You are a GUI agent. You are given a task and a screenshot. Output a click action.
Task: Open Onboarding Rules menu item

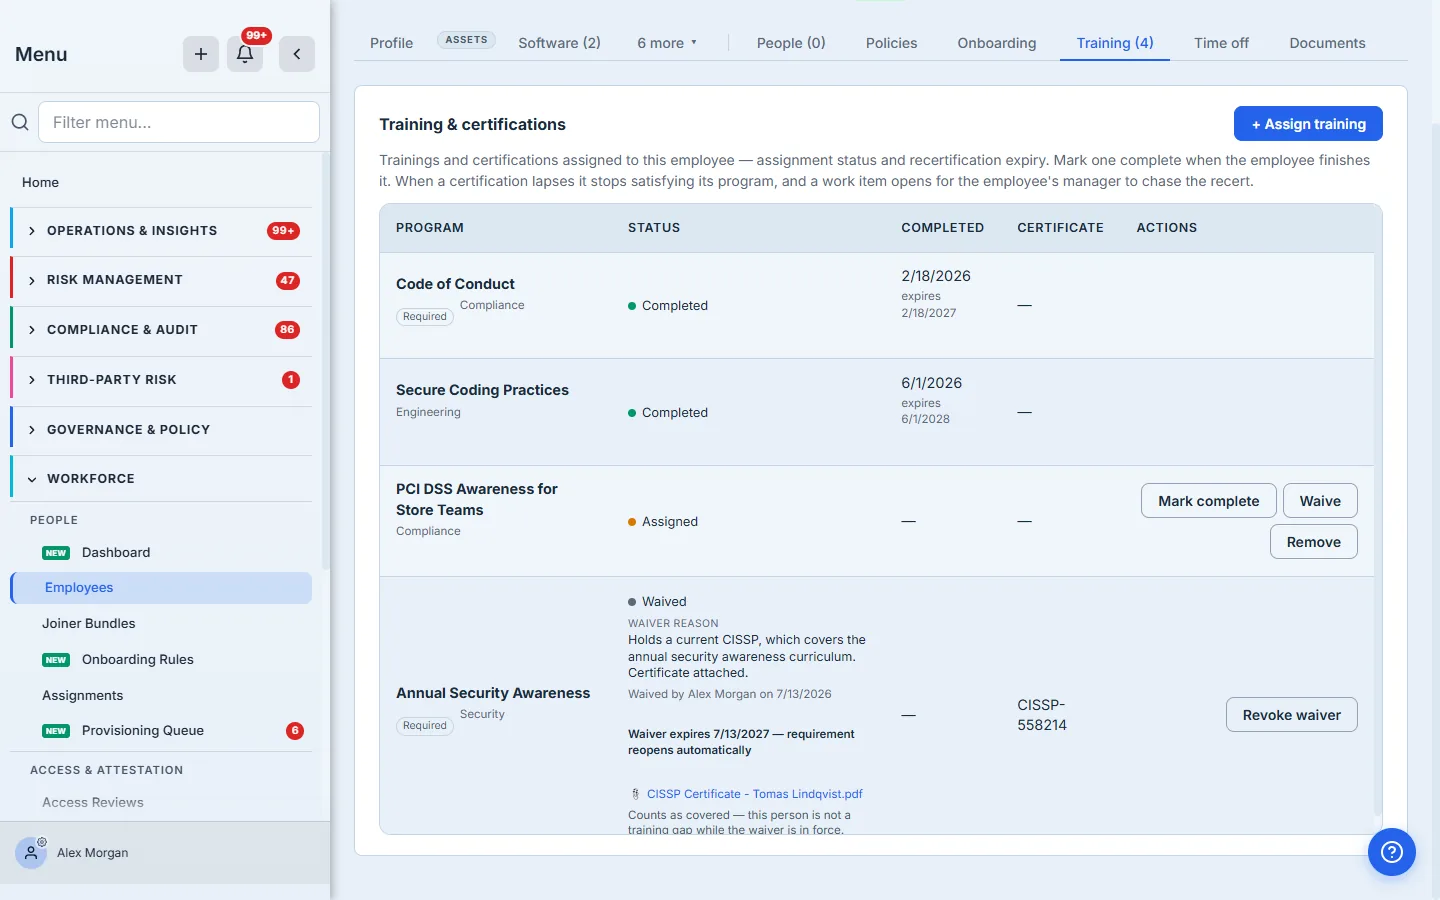[x=138, y=660]
